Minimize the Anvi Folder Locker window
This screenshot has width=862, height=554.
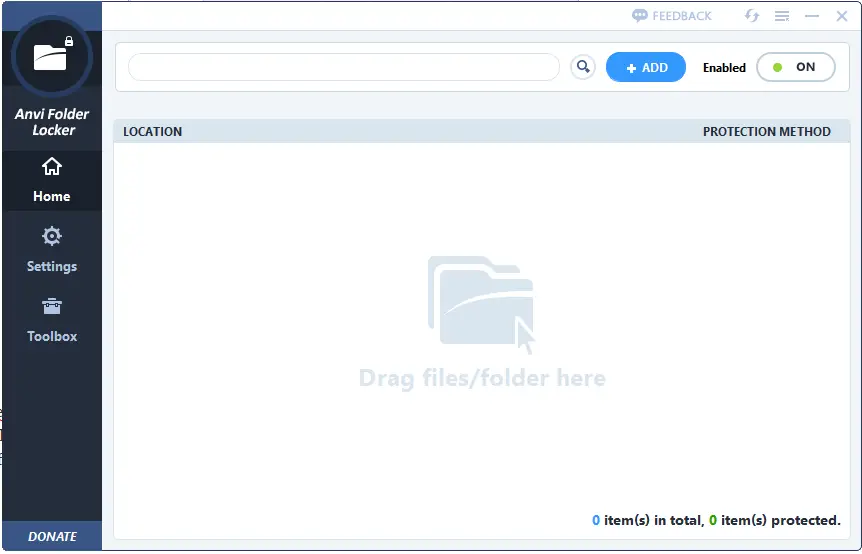click(x=812, y=16)
